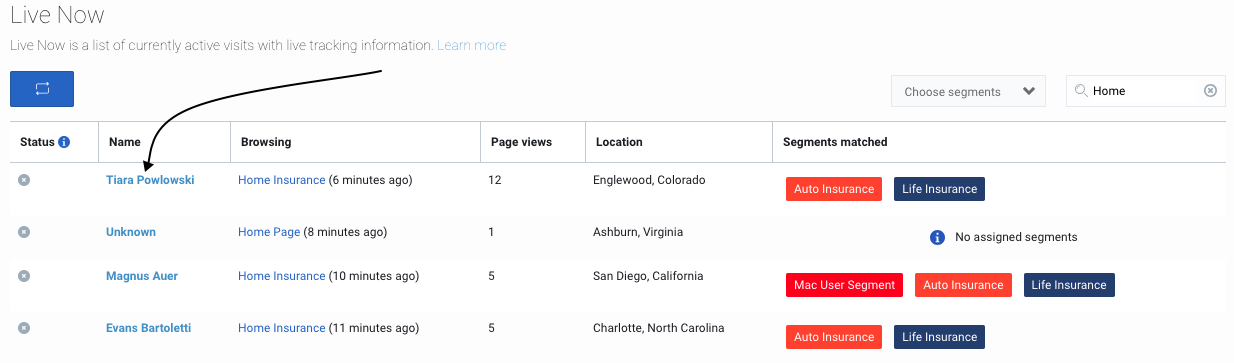1234x363 pixels.
Task: Click the Status info icon
Action: [64, 142]
